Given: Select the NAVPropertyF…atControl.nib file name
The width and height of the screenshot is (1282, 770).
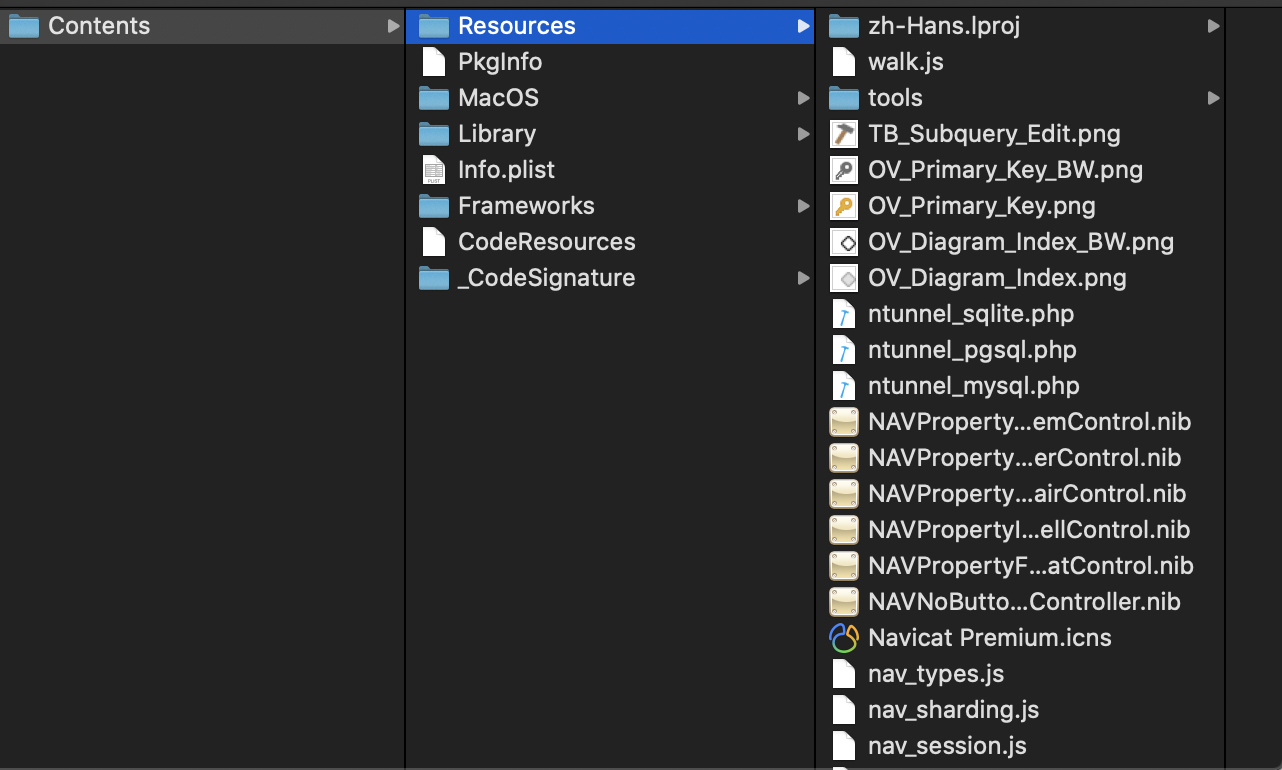Looking at the screenshot, I should 1031,566.
